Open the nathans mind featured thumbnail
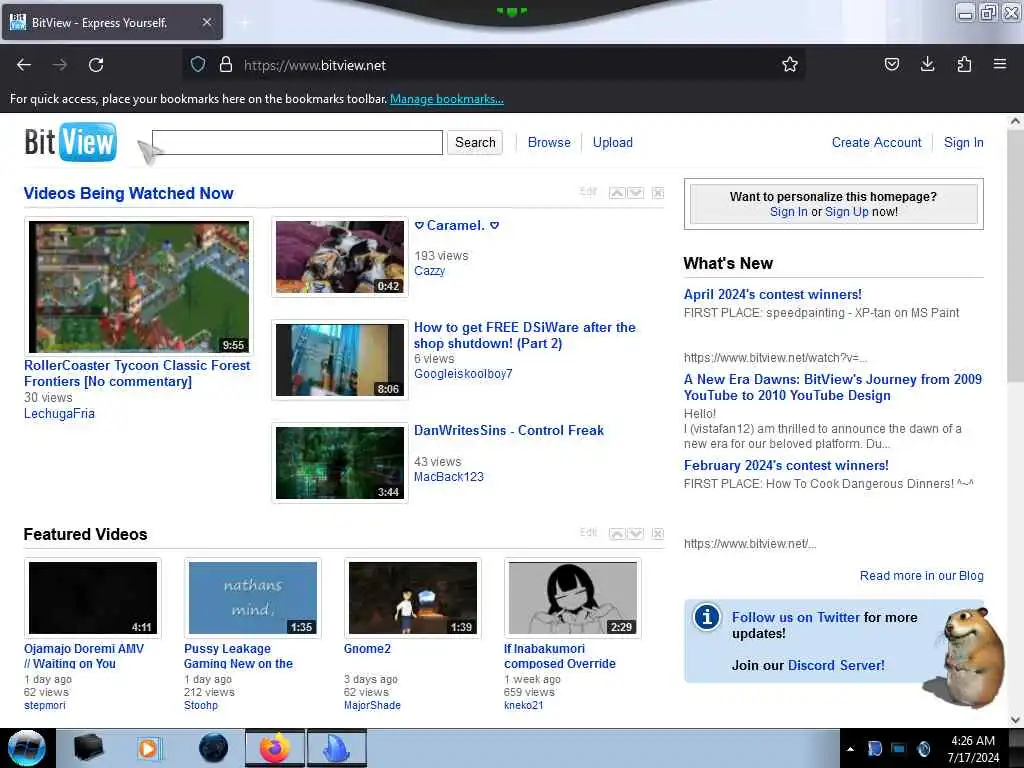1024x768 pixels. [253, 598]
